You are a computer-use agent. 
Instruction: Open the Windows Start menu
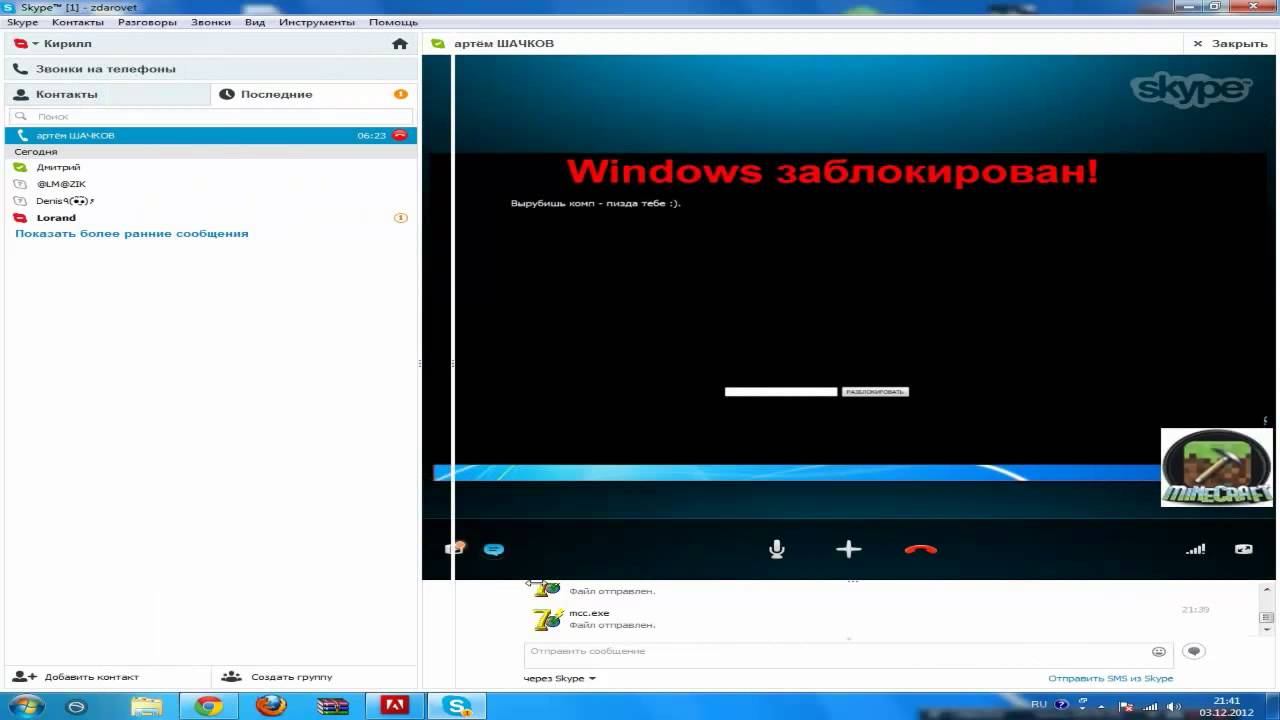27,705
